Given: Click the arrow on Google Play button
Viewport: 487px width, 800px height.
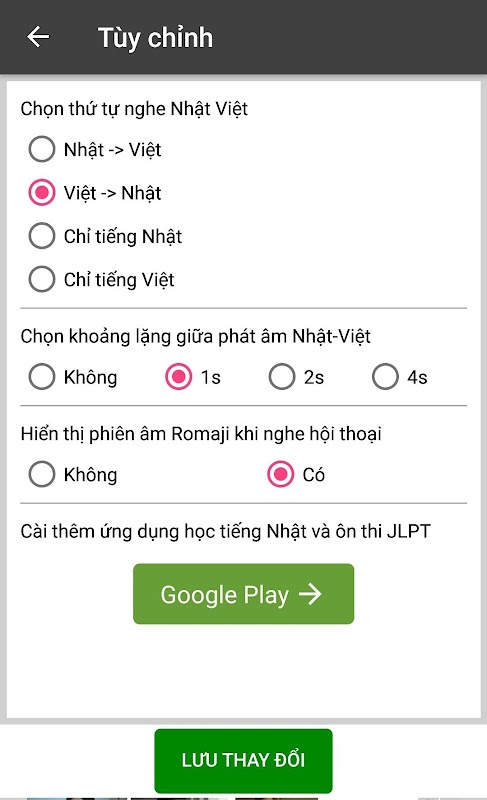Looking at the screenshot, I should (x=310, y=594).
